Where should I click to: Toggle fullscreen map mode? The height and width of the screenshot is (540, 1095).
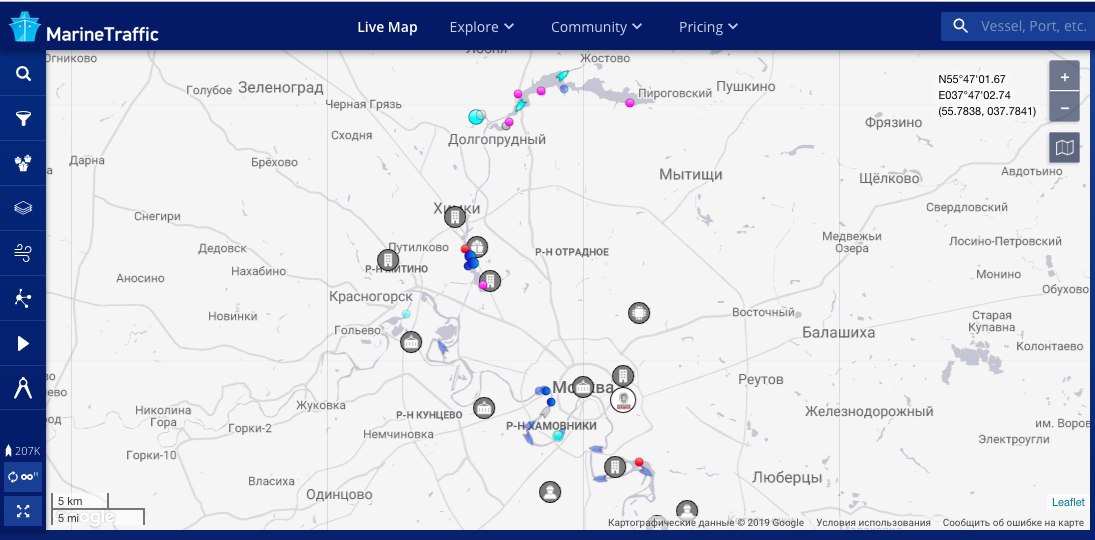coord(23,511)
